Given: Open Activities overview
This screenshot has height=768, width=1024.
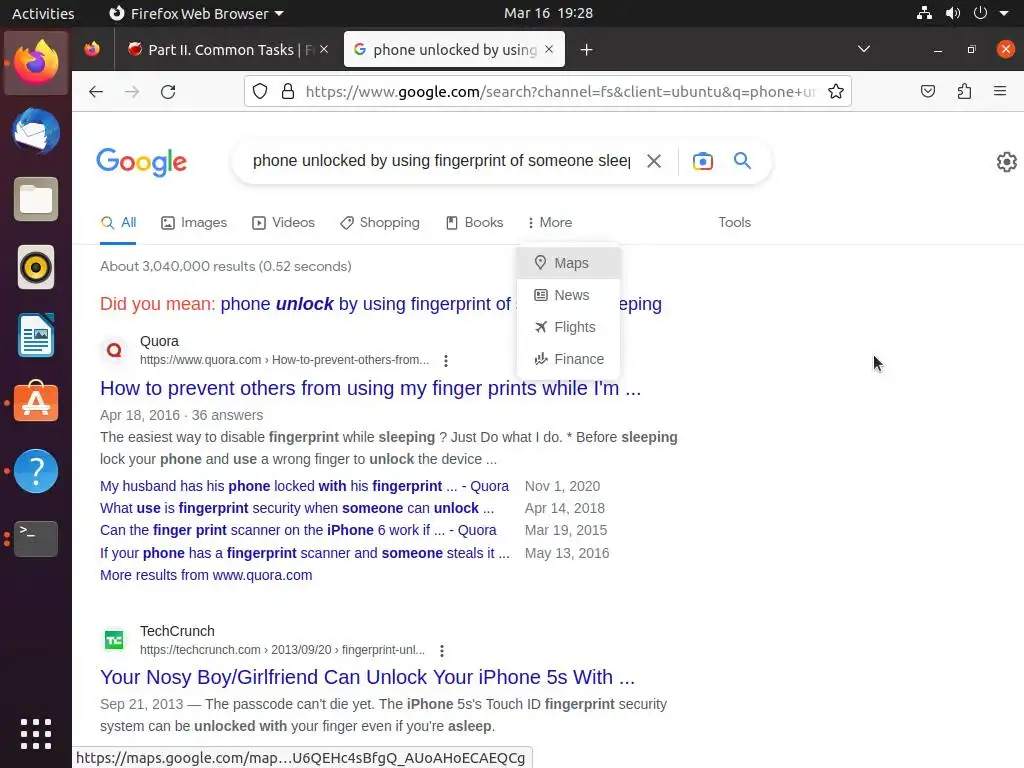Looking at the screenshot, I should coord(43,13).
